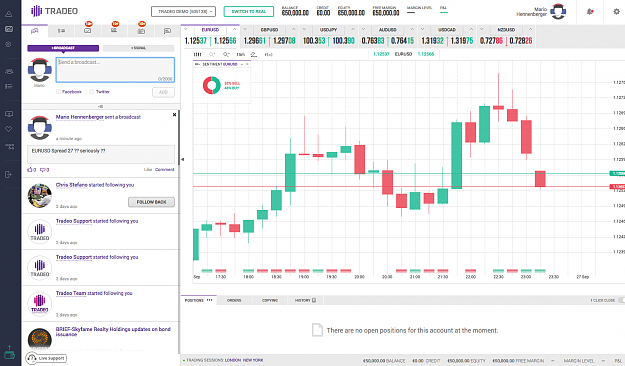The width and height of the screenshot is (625, 366).
Task: Click the history tab document icon
Action: 314,300
